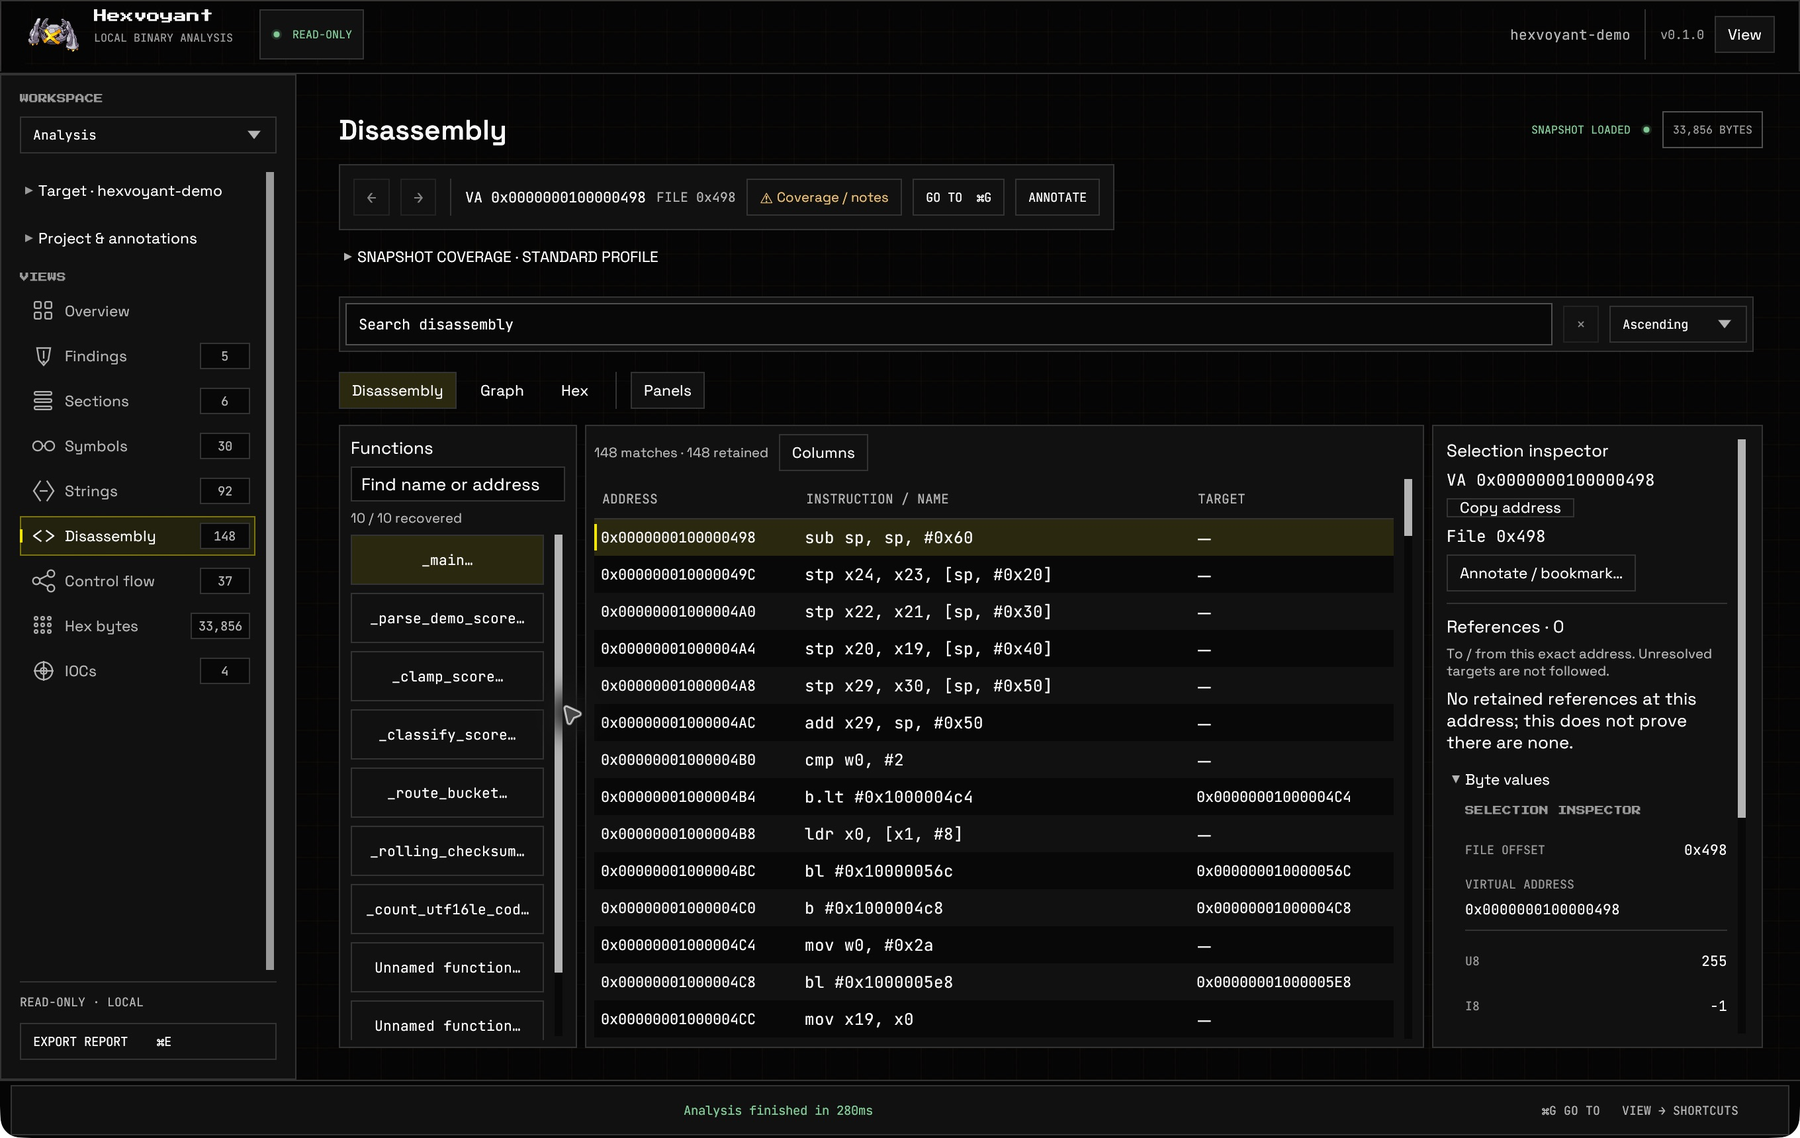Select the row with cmp w0, #2

994,760
